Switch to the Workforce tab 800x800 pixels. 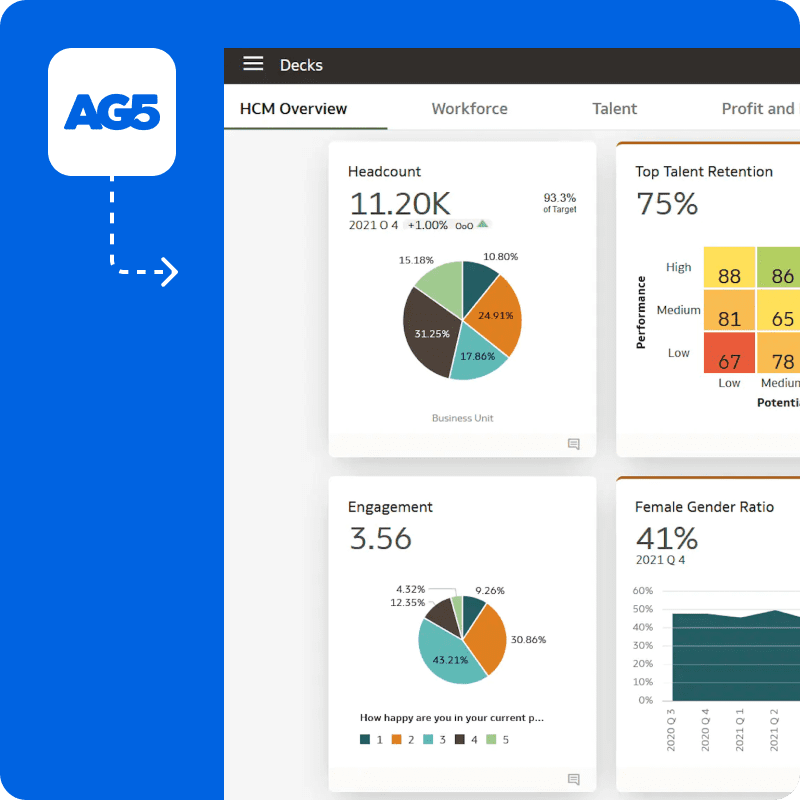469,109
